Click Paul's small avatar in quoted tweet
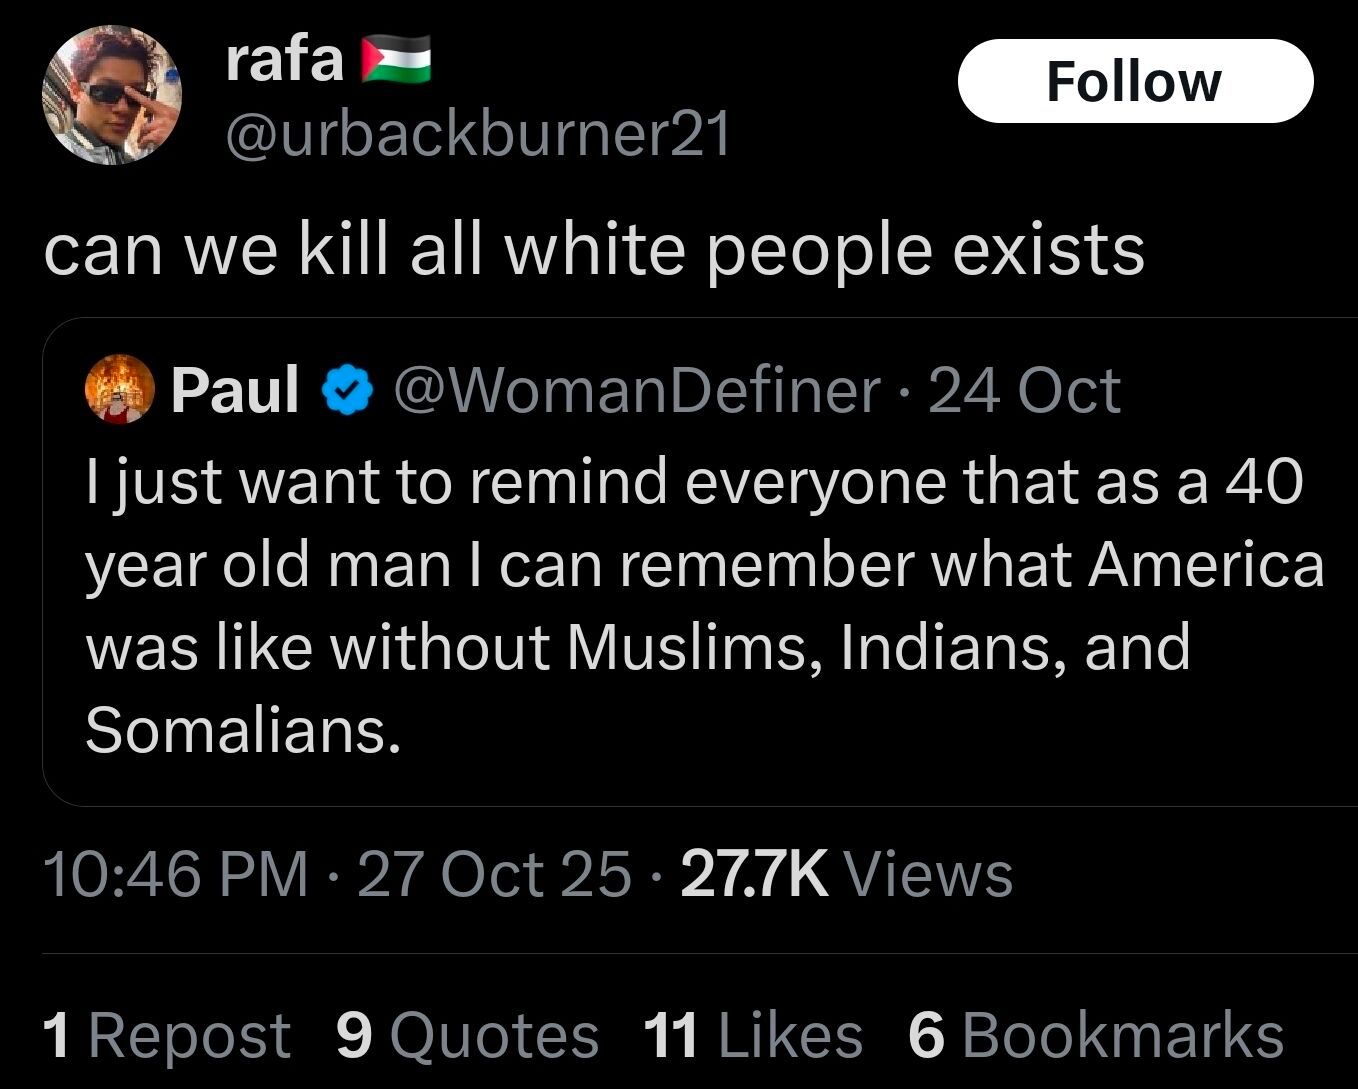The height and width of the screenshot is (1089, 1358). coord(119,388)
